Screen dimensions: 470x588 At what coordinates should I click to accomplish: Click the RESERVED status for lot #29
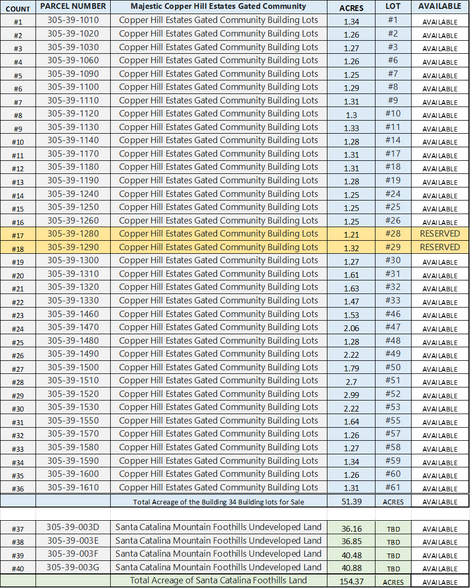pos(440,248)
